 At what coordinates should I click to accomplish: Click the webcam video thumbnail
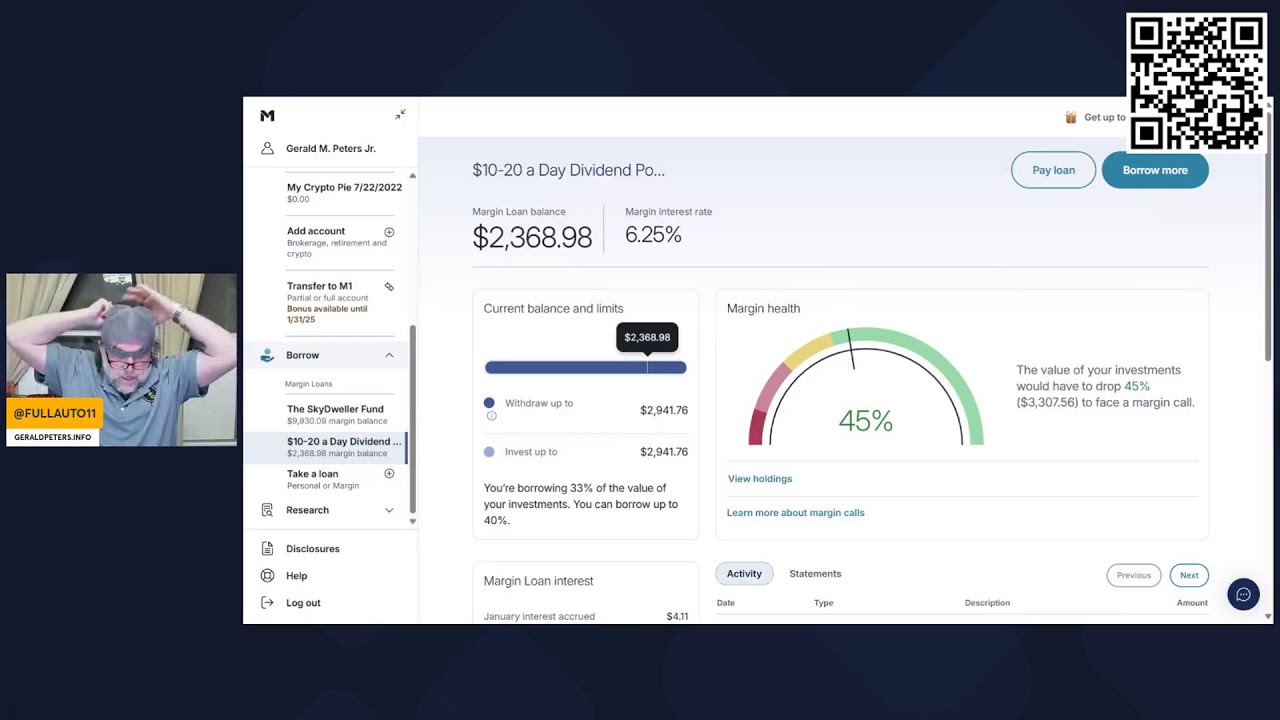pos(121,360)
